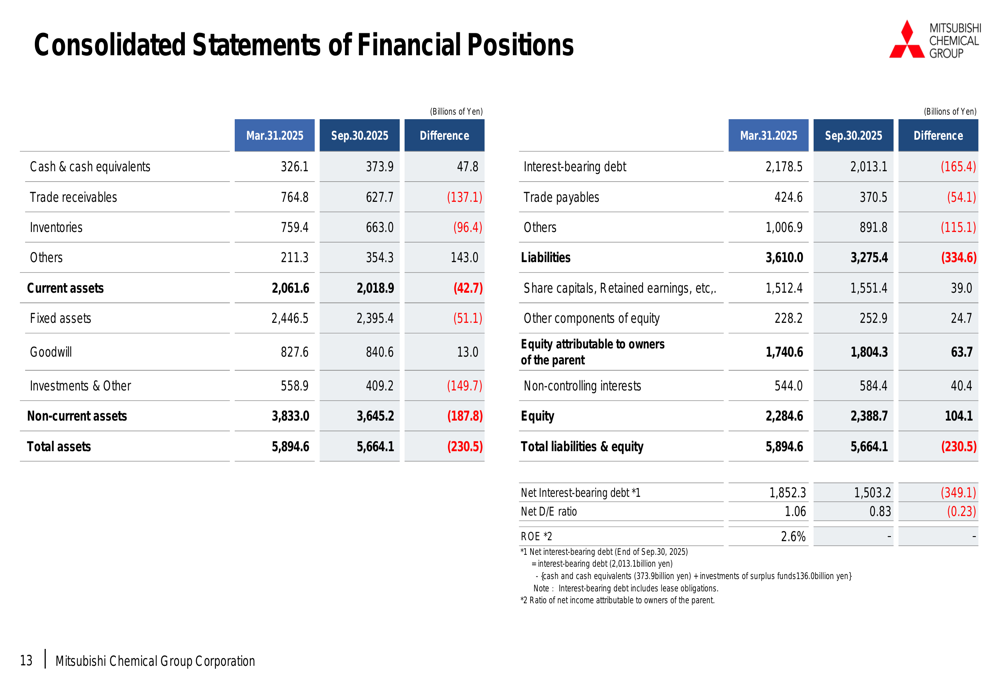Viewport: 1000px width, 685px height.
Task: Click the Liabilities subtotal row label
Action: click(546, 258)
